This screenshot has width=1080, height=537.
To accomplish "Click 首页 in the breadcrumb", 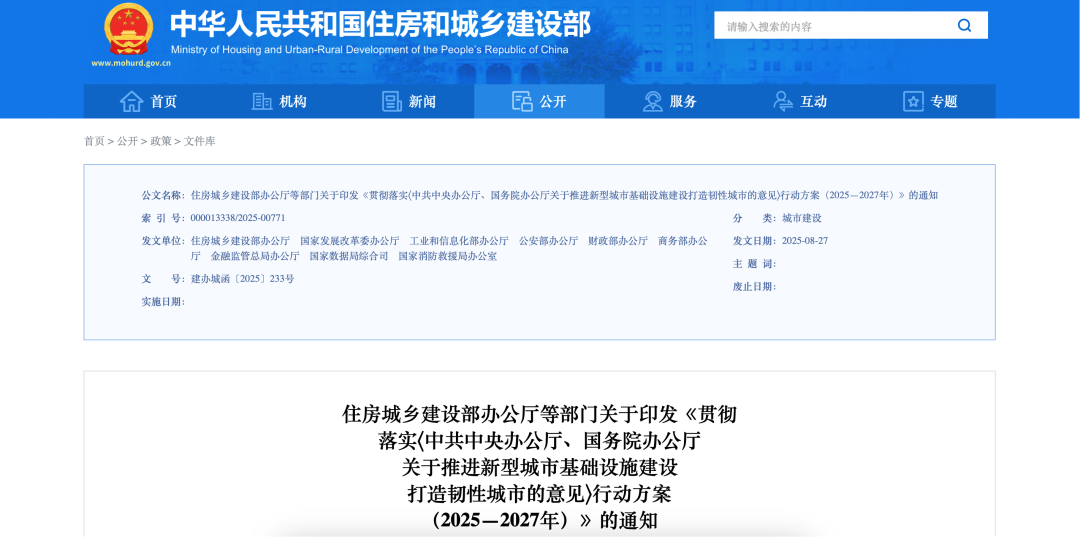I will pos(94,141).
